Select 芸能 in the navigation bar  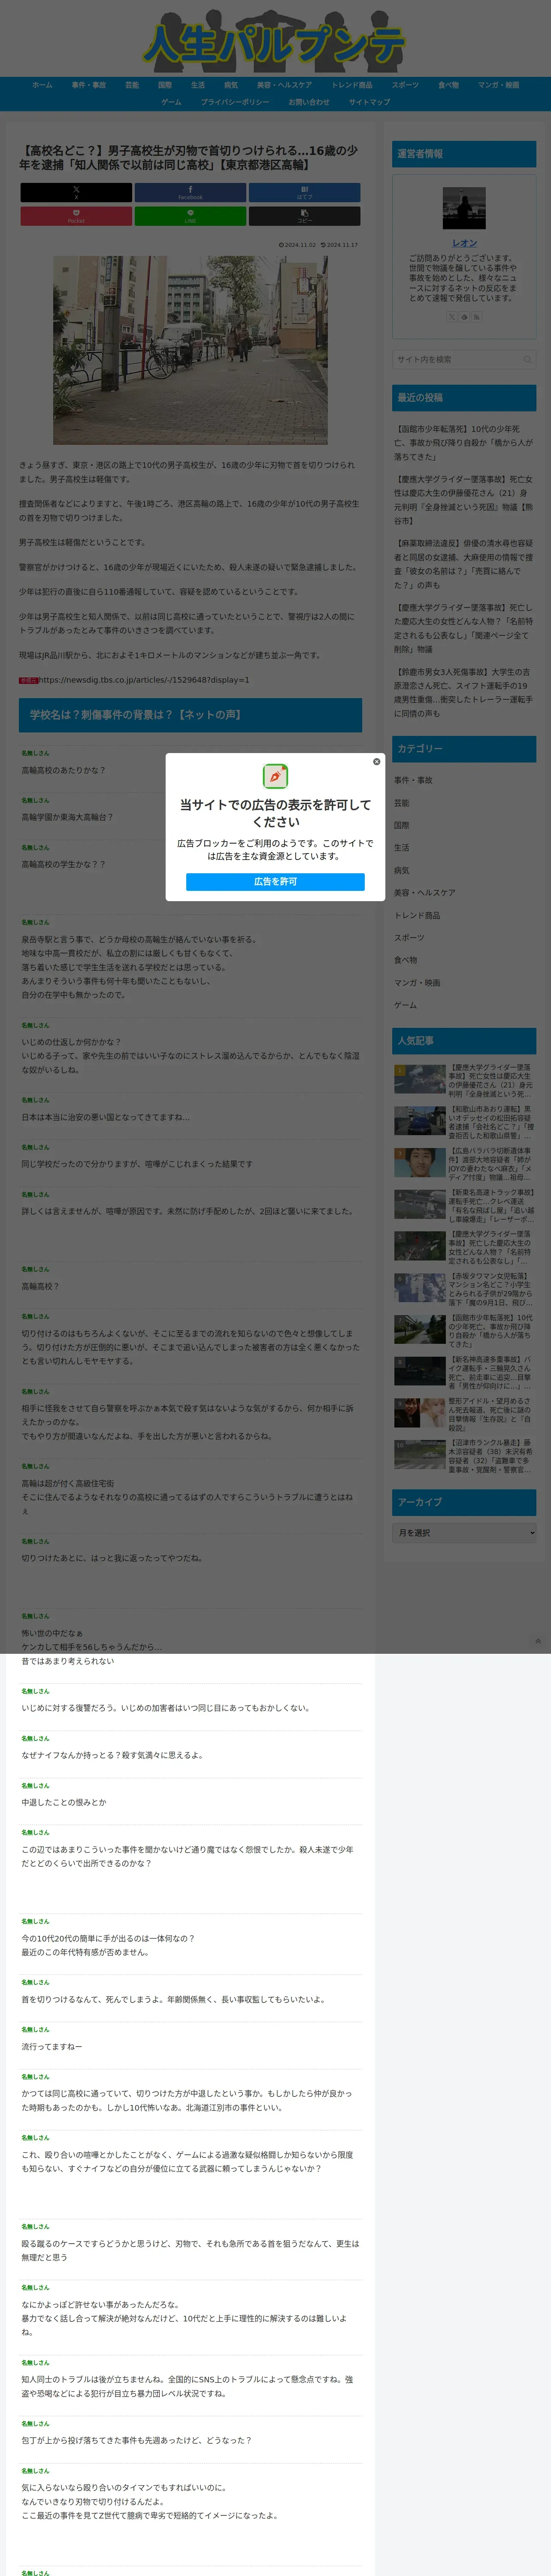132,85
